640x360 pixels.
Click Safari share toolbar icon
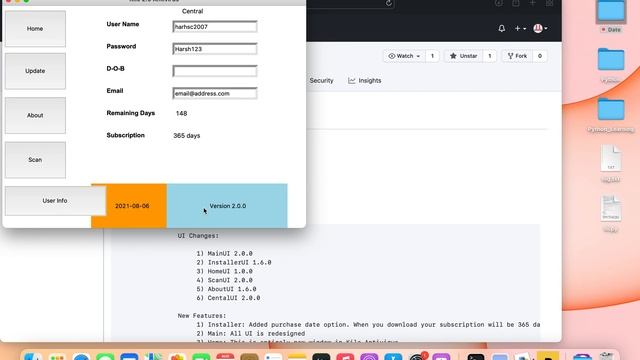(x=516, y=3)
